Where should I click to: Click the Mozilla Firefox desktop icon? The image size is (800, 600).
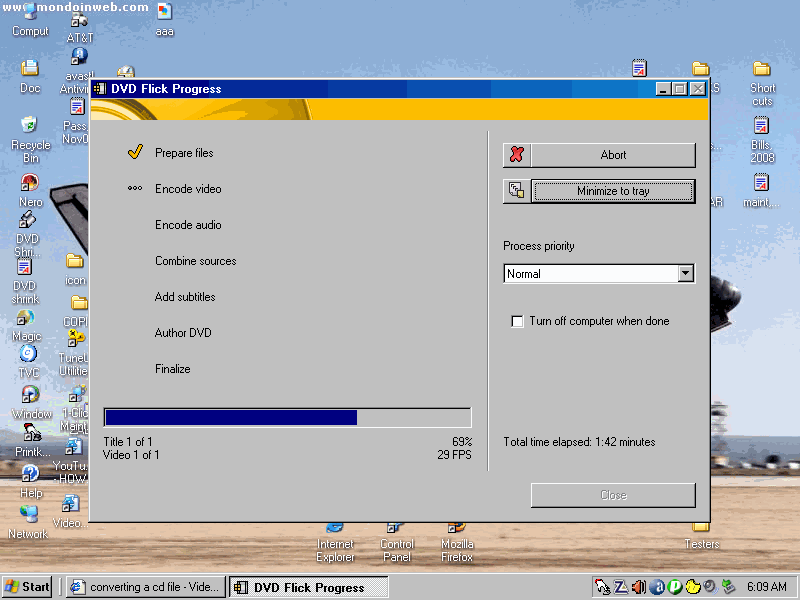pos(457,528)
